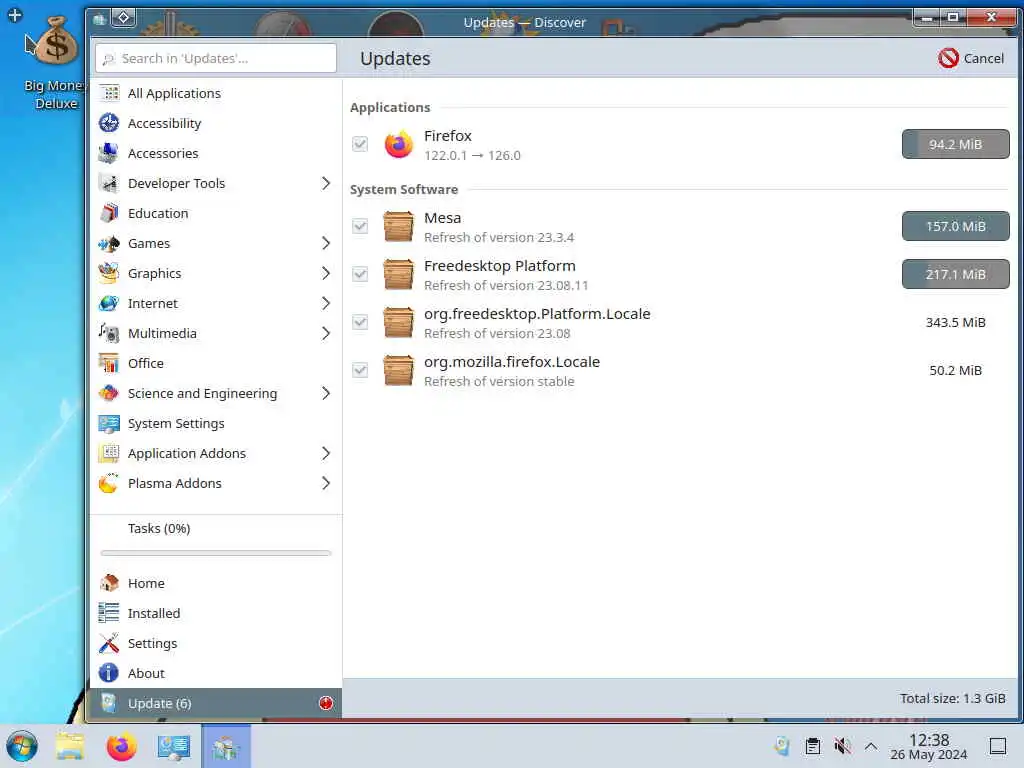
Task: Click the Freedesktop Platform package icon
Action: pos(398,274)
